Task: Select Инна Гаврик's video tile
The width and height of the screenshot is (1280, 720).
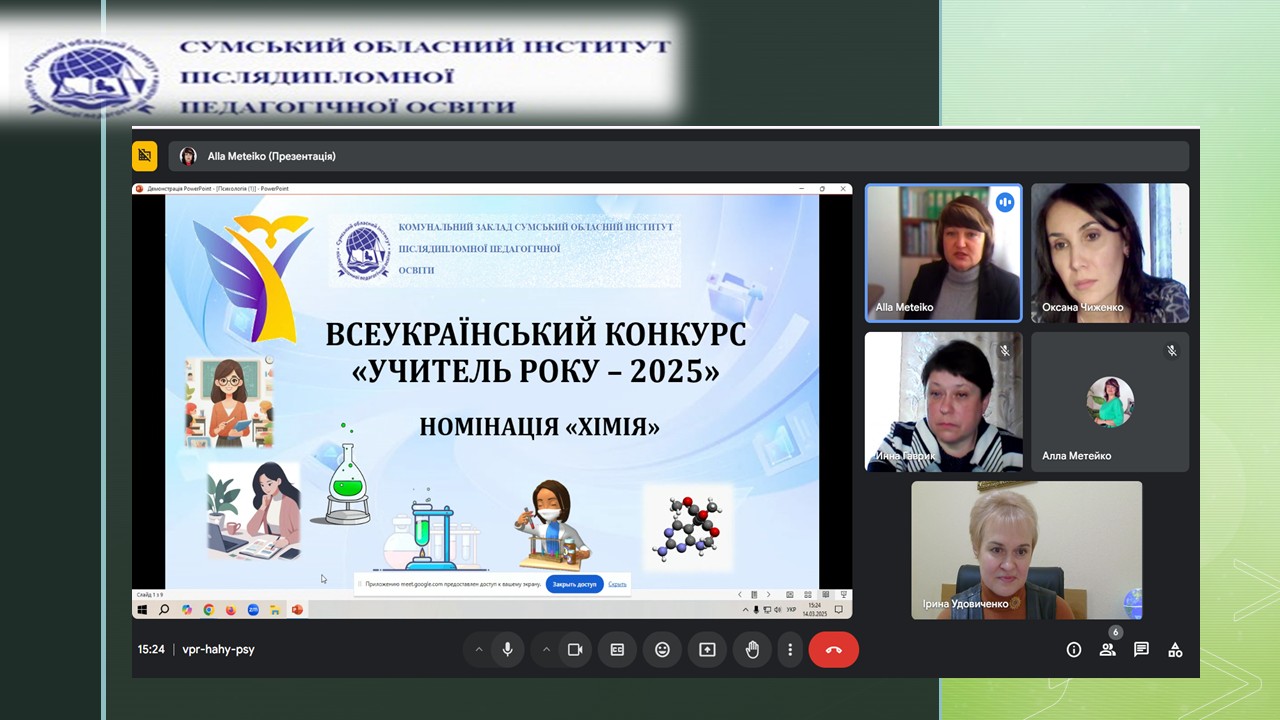Action: [944, 402]
